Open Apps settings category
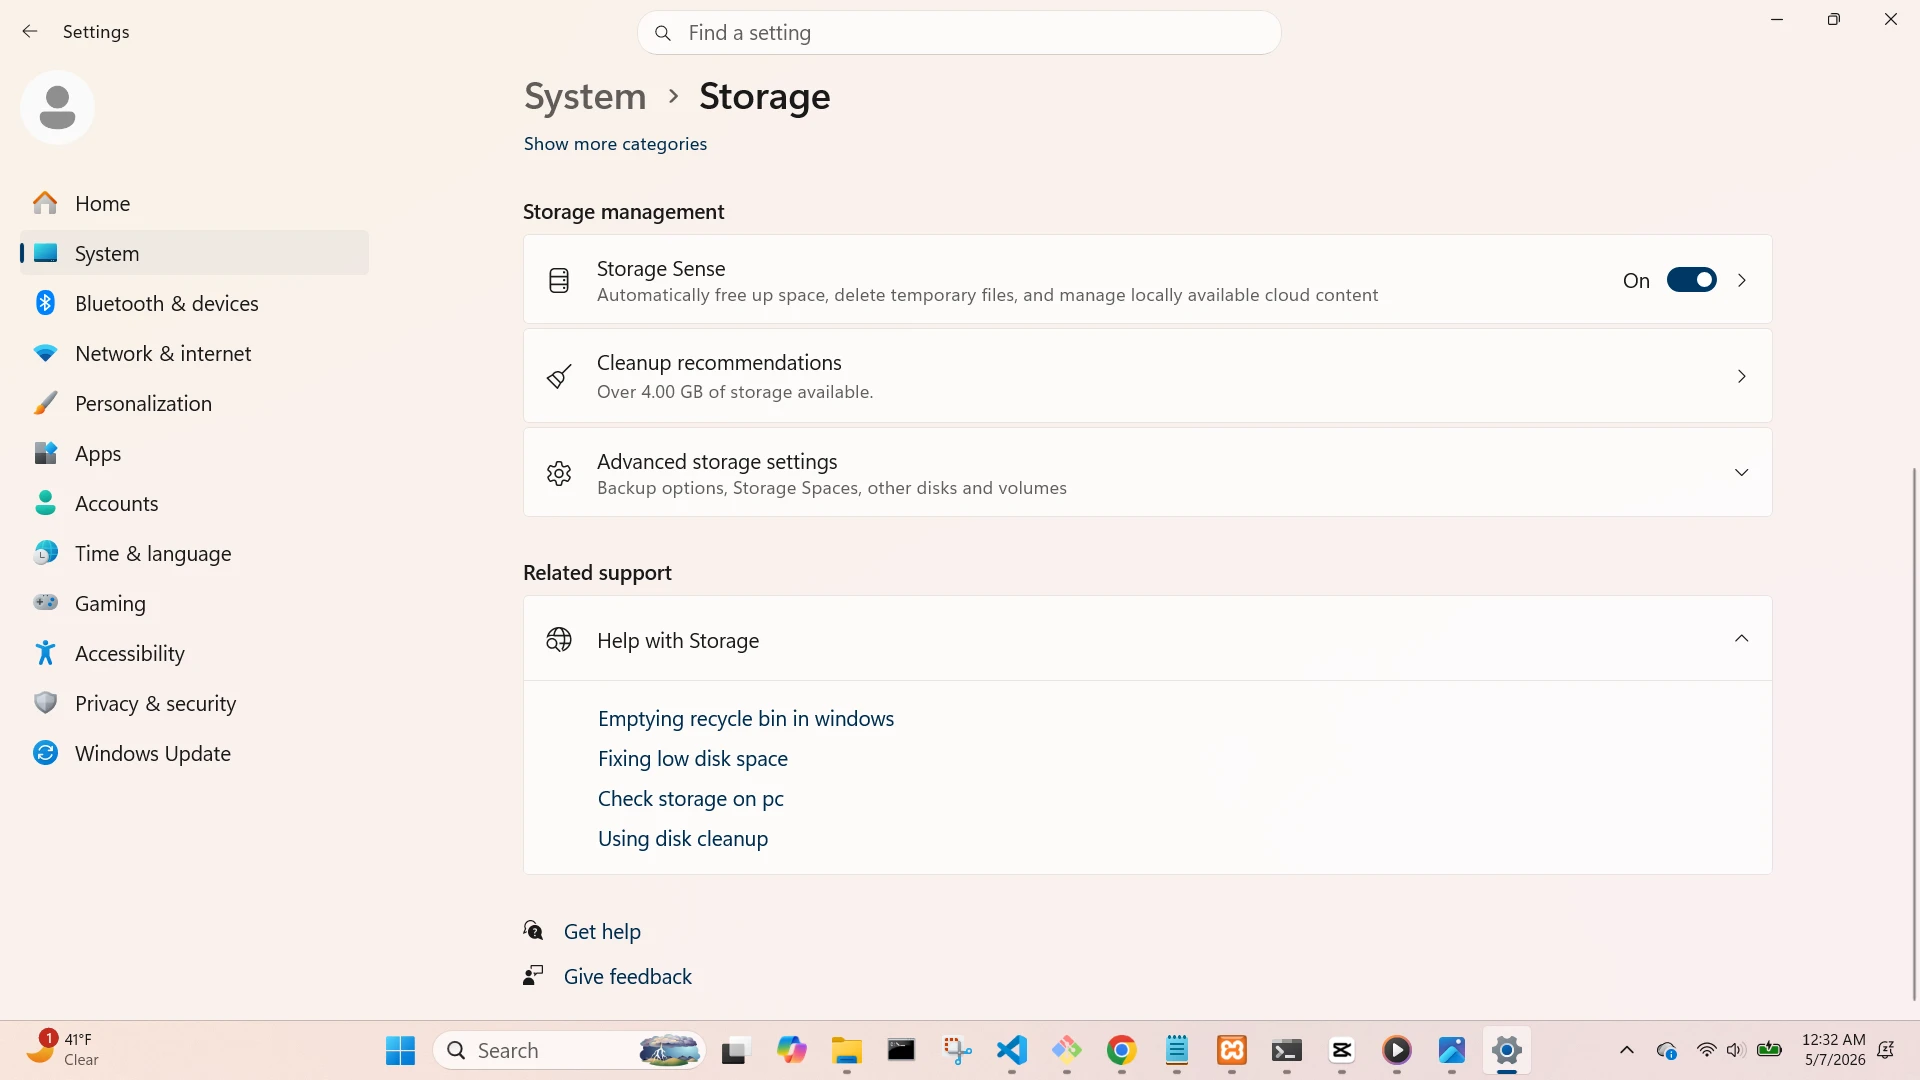 tap(194, 453)
